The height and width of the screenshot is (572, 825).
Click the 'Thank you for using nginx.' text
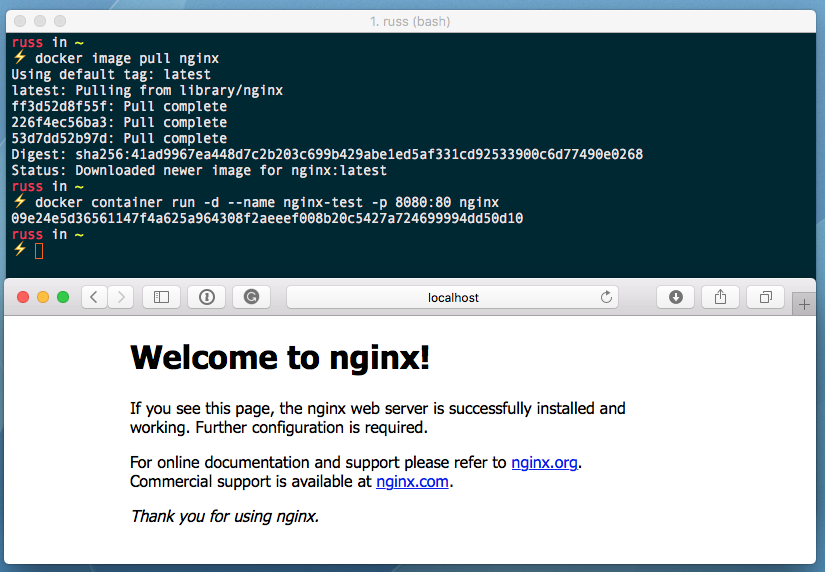click(x=225, y=516)
